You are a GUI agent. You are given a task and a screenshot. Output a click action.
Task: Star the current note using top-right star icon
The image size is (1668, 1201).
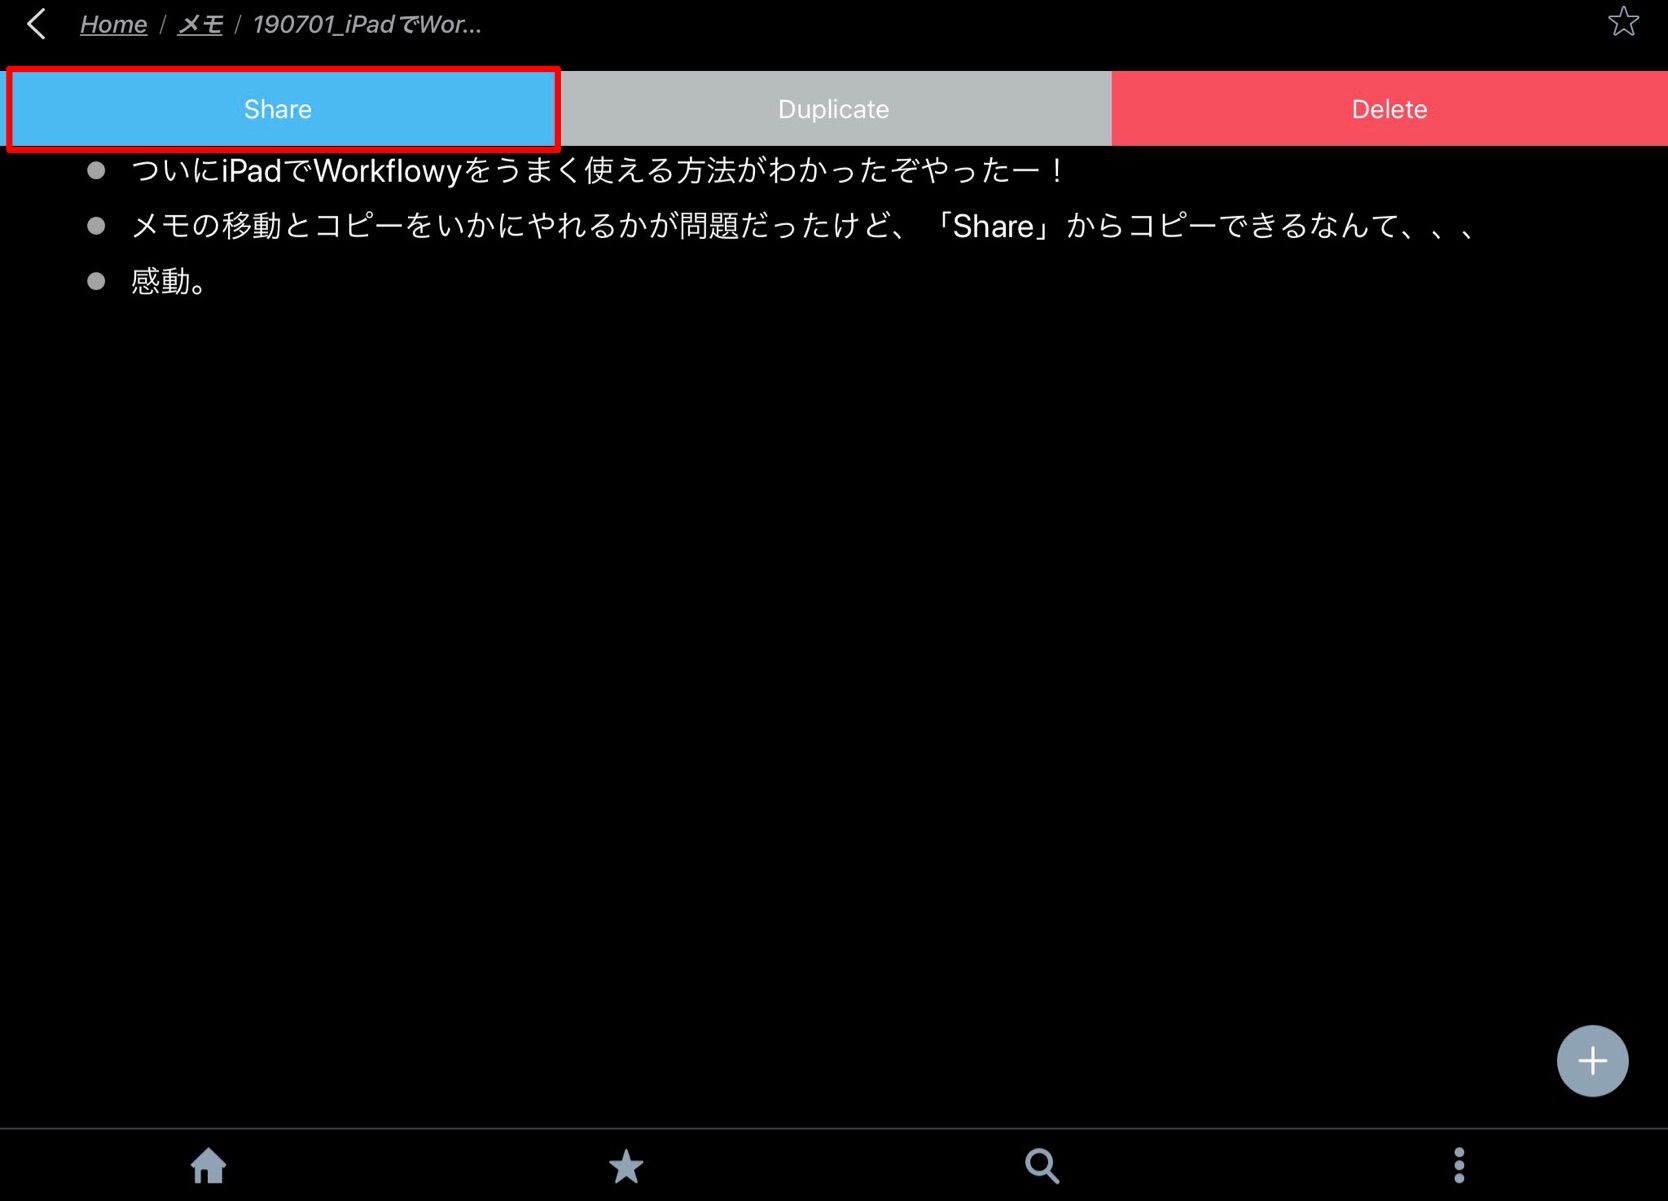click(x=1623, y=22)
